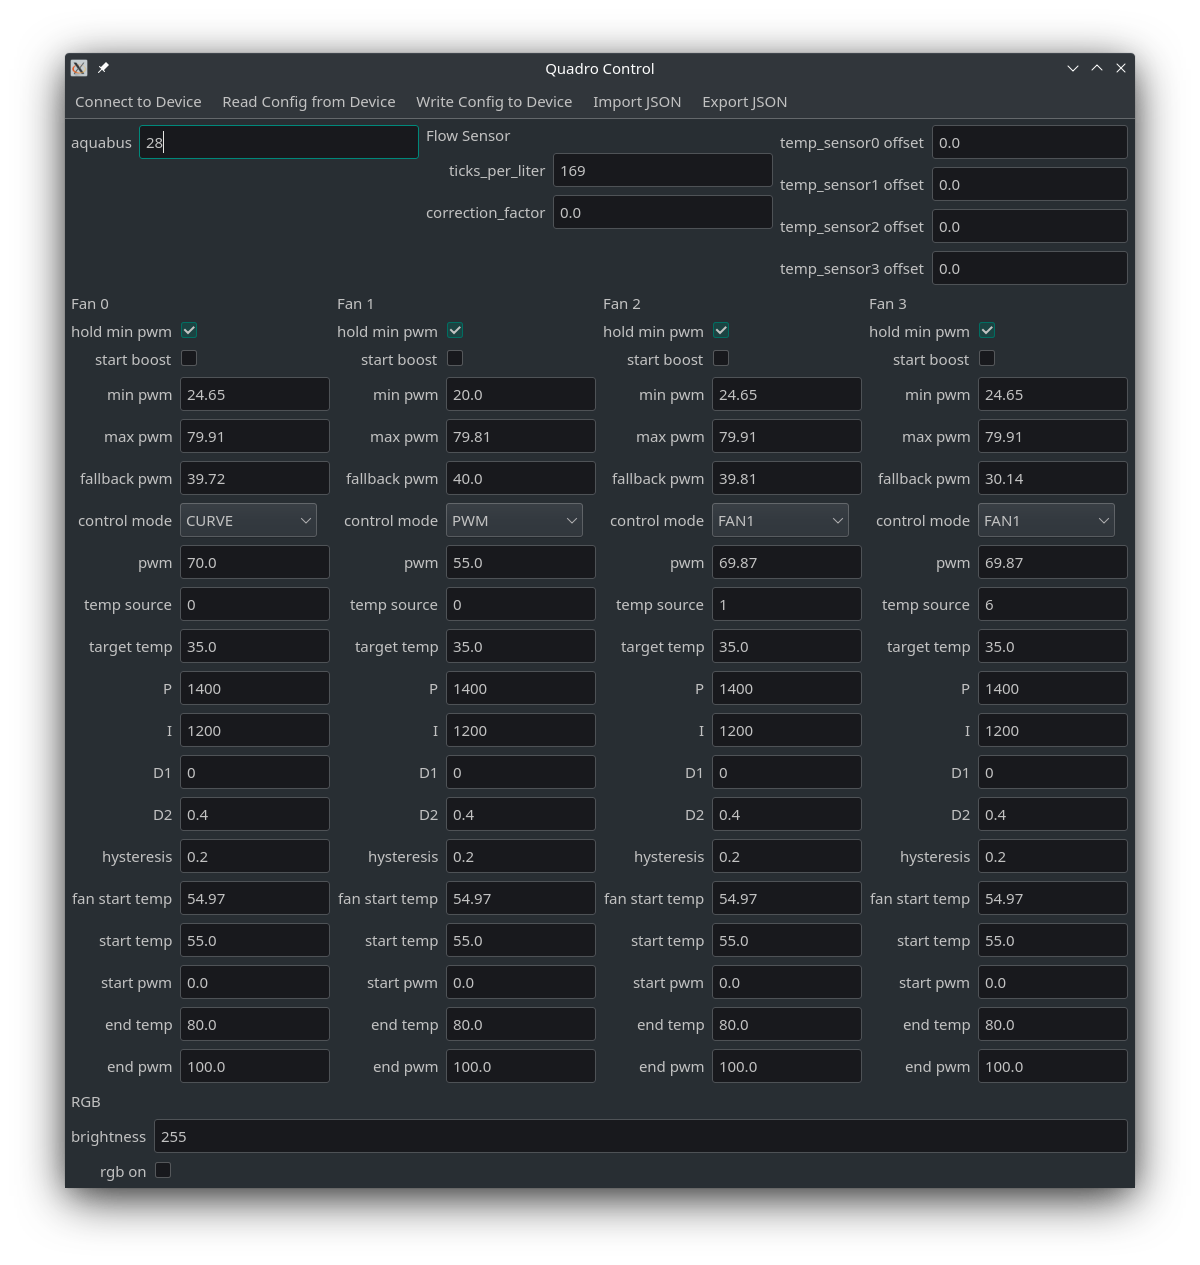This screenshot has height=1265, width=1200.
Task: Click the temp_sensor2 offset field
Action: pos(1030,226)
